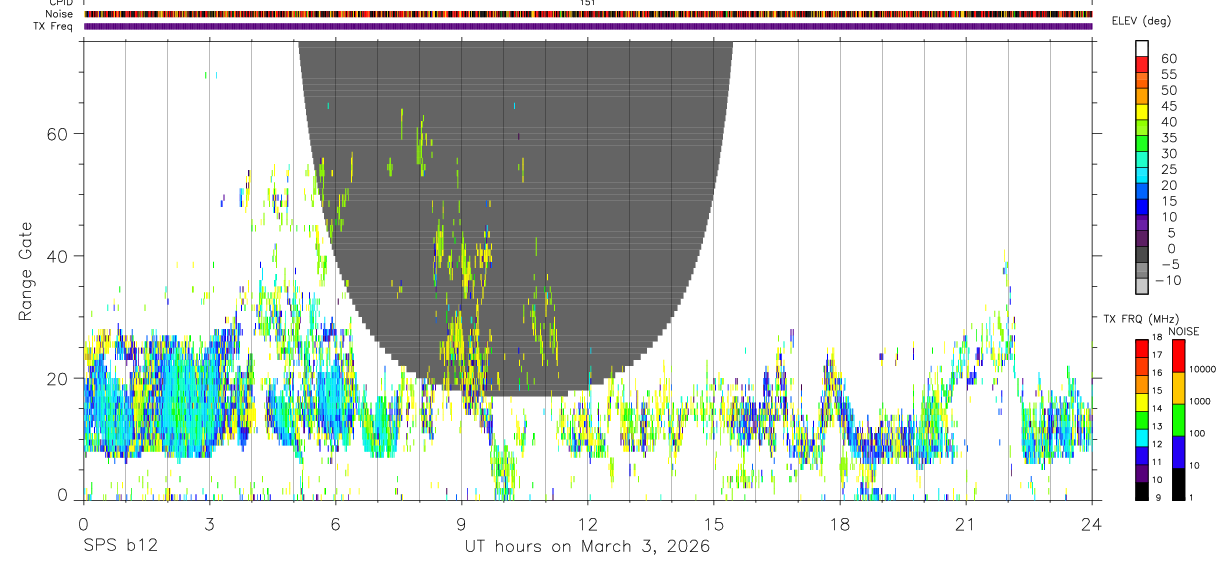This screenshot has height=567, width=1228.
Task: Click the black bottom segment of TX FRQ bar
Action: point(1142,491)
